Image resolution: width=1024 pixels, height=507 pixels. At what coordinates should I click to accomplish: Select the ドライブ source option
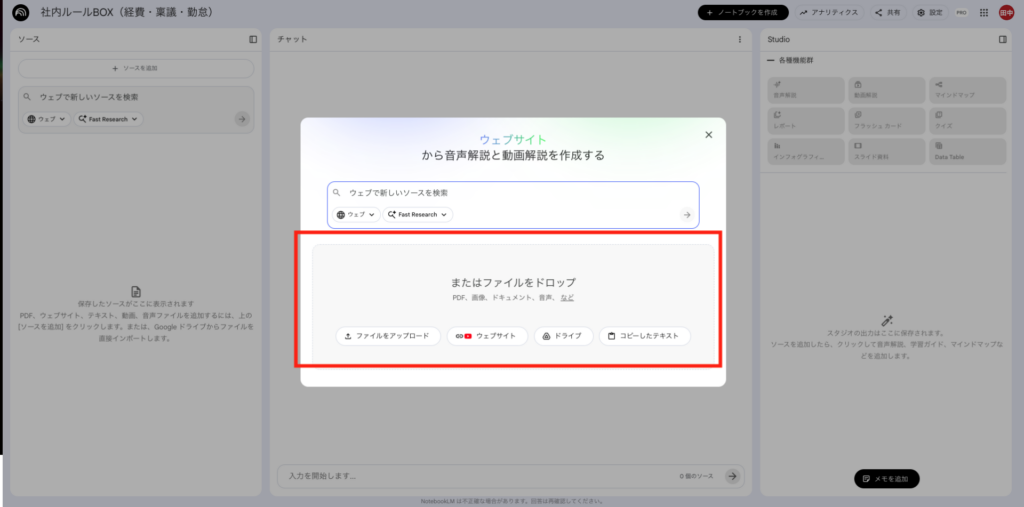coord(564,336)
